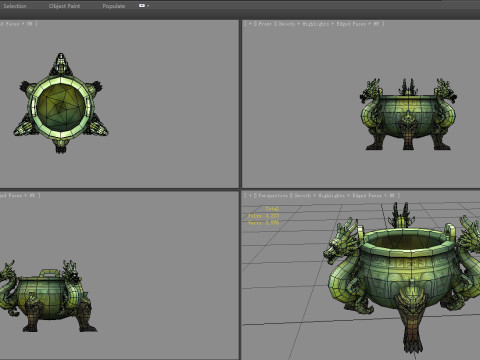Open the Perspective viewport label menu

[273, 196]
